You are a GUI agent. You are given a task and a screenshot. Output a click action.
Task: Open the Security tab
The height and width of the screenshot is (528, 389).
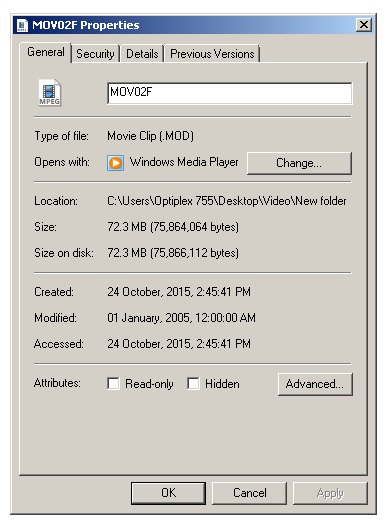[95, 54]
